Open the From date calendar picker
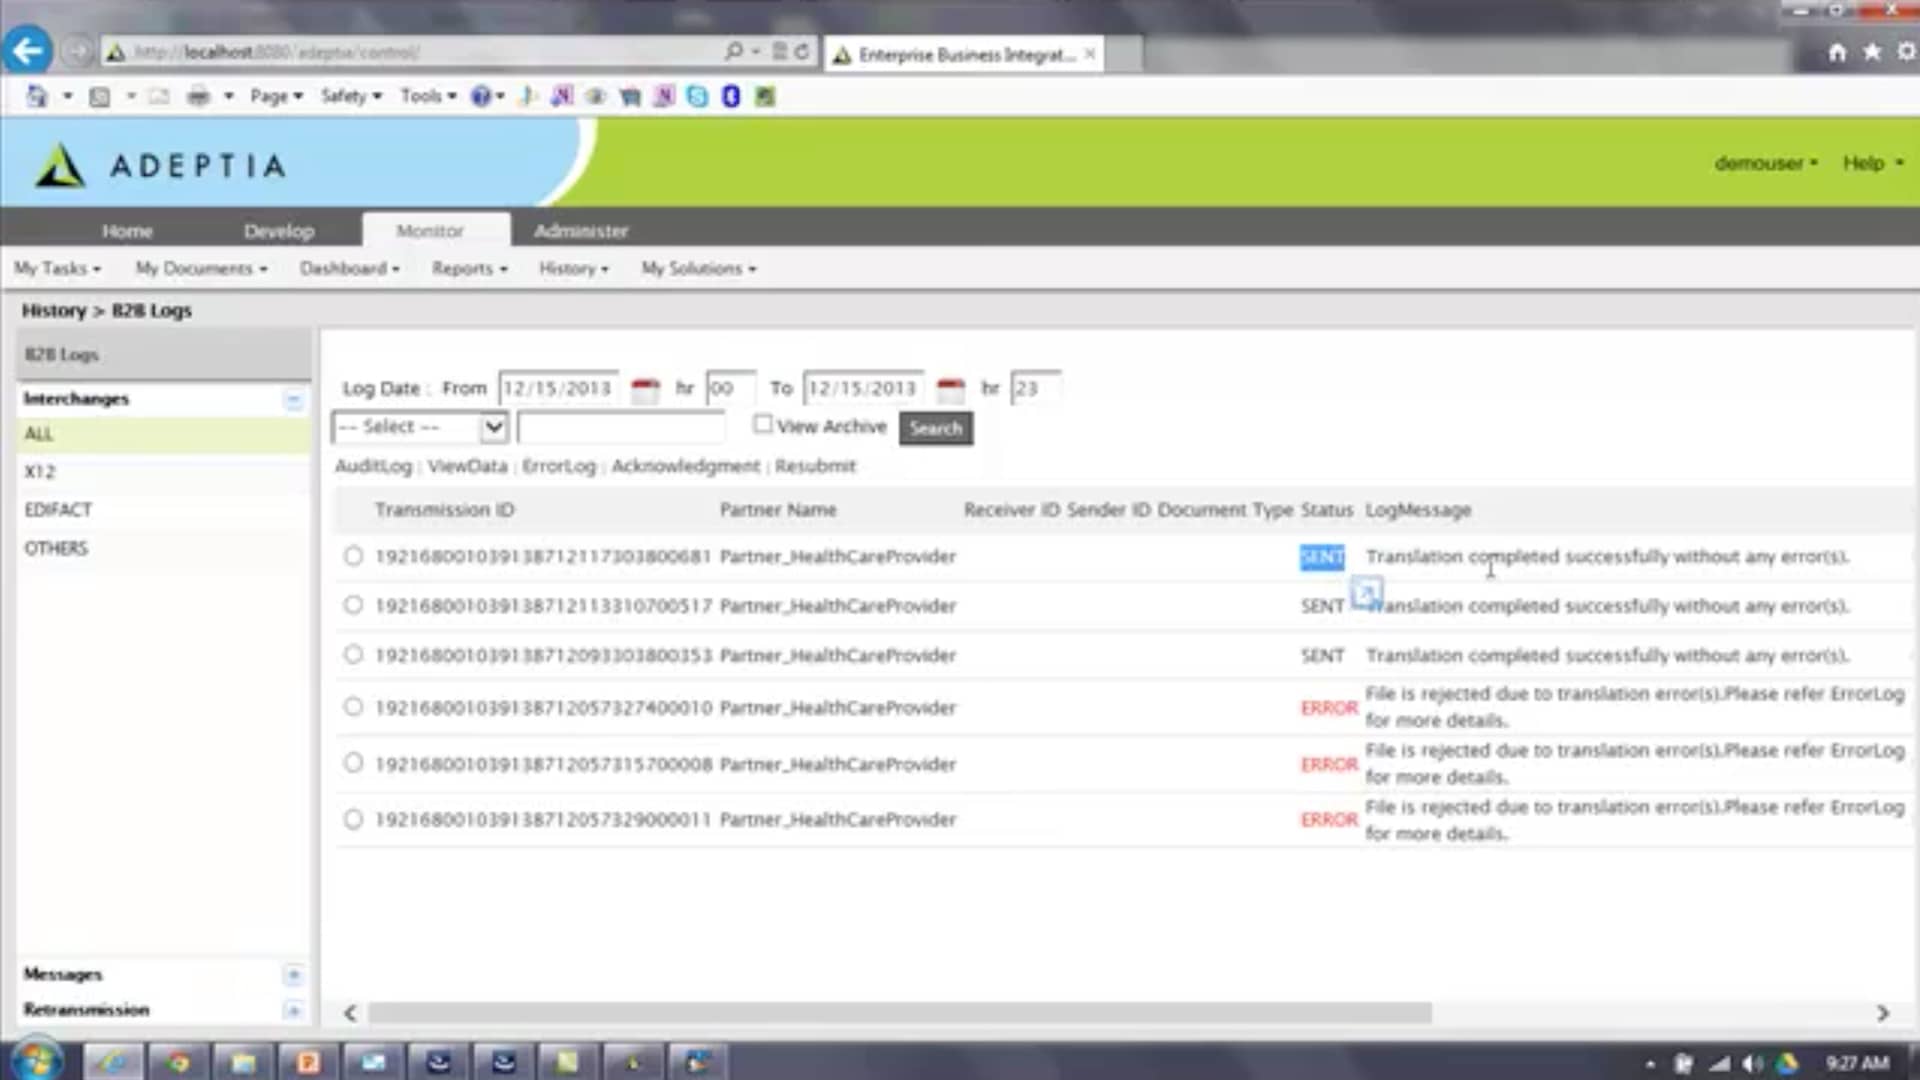 point(645,389)
